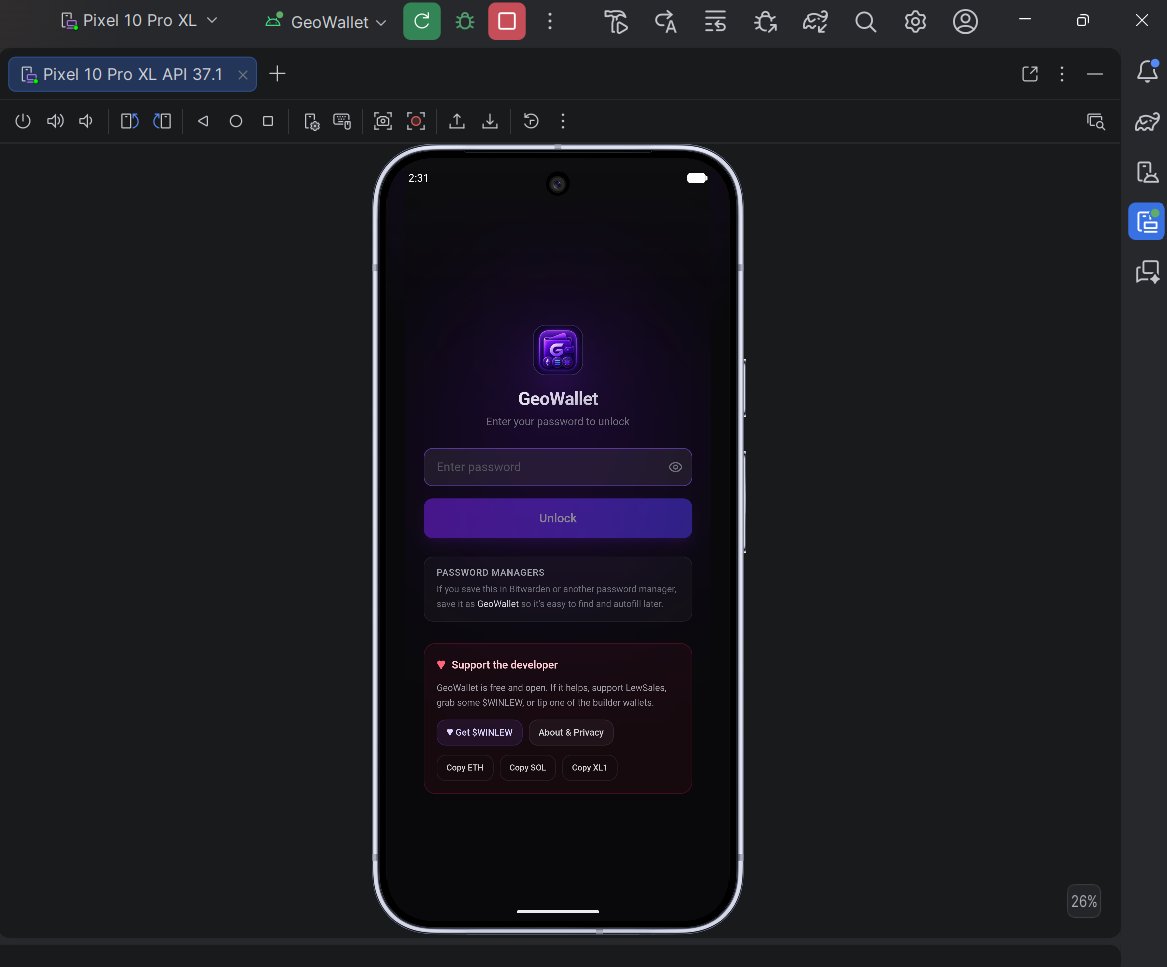The width and height of the screenshot is (1167, 967).
Task: Open the Device Manager side panel
Action: [x=1147, y=172]
